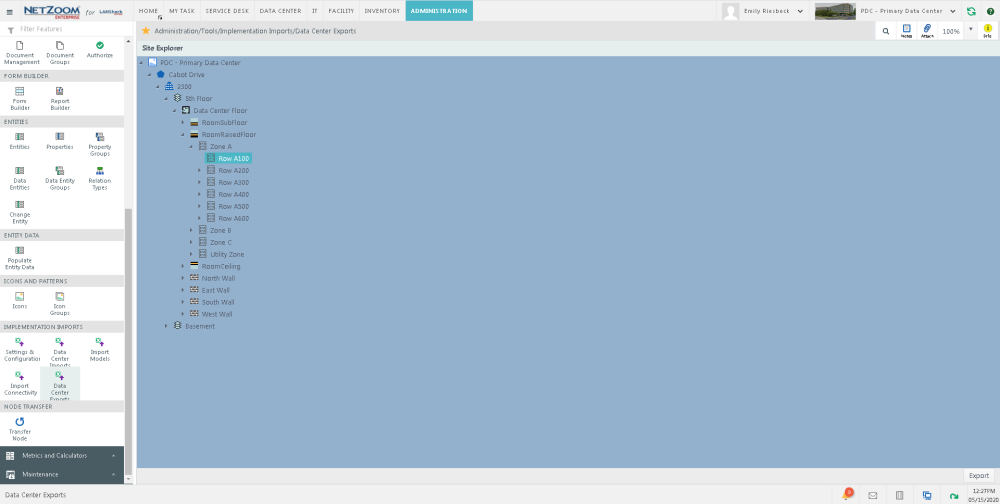Toggle the hamburger navigation menu
The image size is (1000, 504).
coord(9,11)
